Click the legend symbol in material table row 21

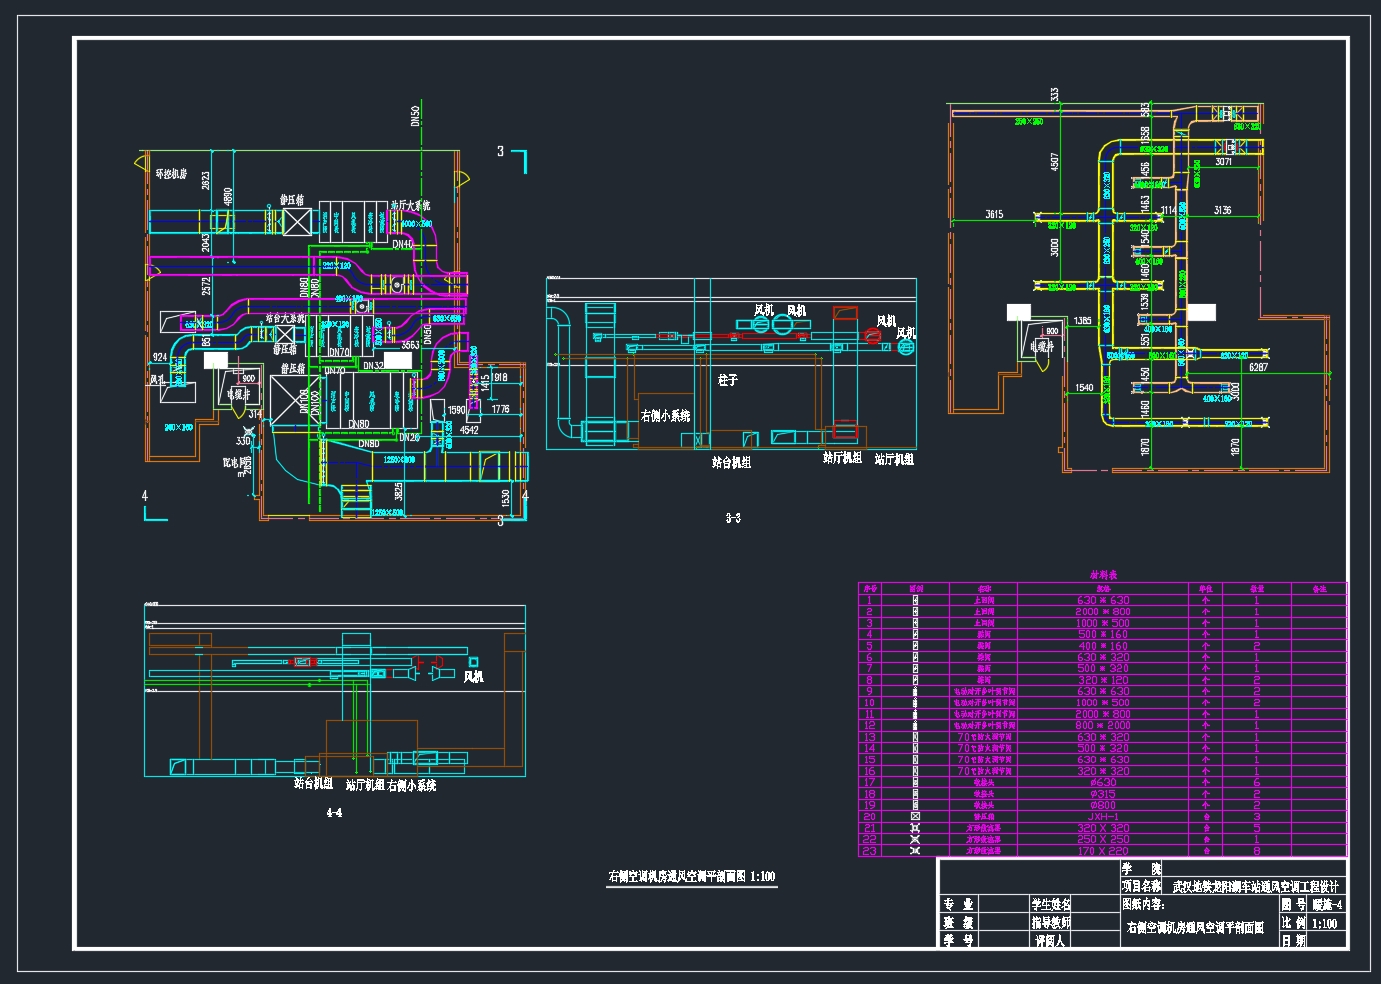point(915,828)
